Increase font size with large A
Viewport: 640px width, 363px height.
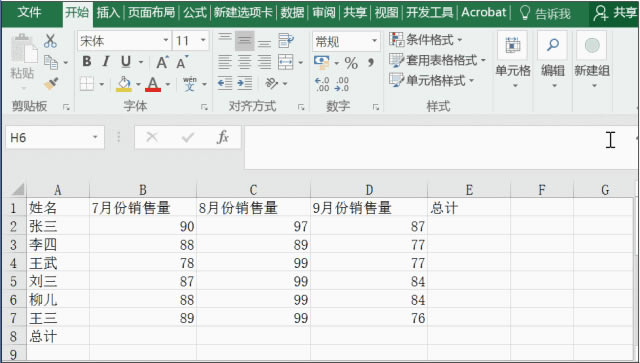point(162,62)
